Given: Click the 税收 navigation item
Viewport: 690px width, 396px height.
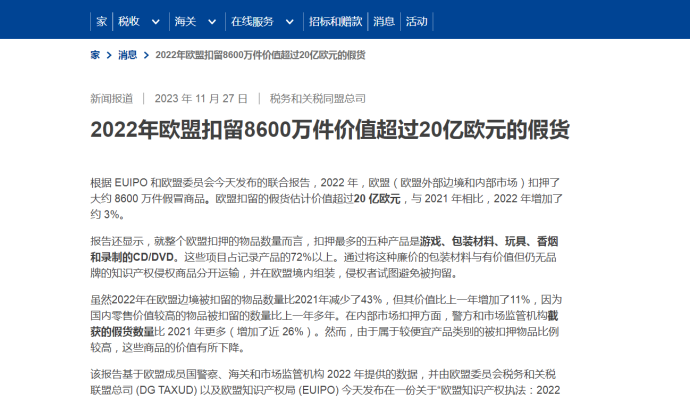Looking at the screenshot, I should point(128,22).
